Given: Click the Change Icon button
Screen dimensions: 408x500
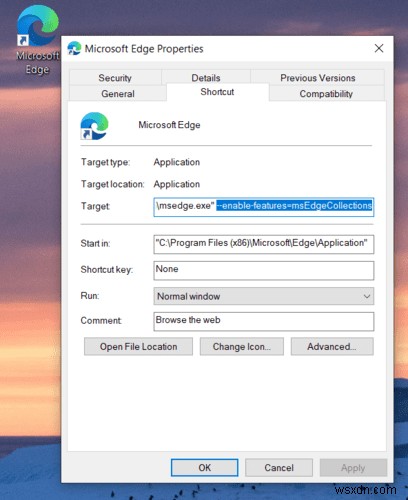Looking at the screenshot, I should pyautogui.click(x=242, y=347).
